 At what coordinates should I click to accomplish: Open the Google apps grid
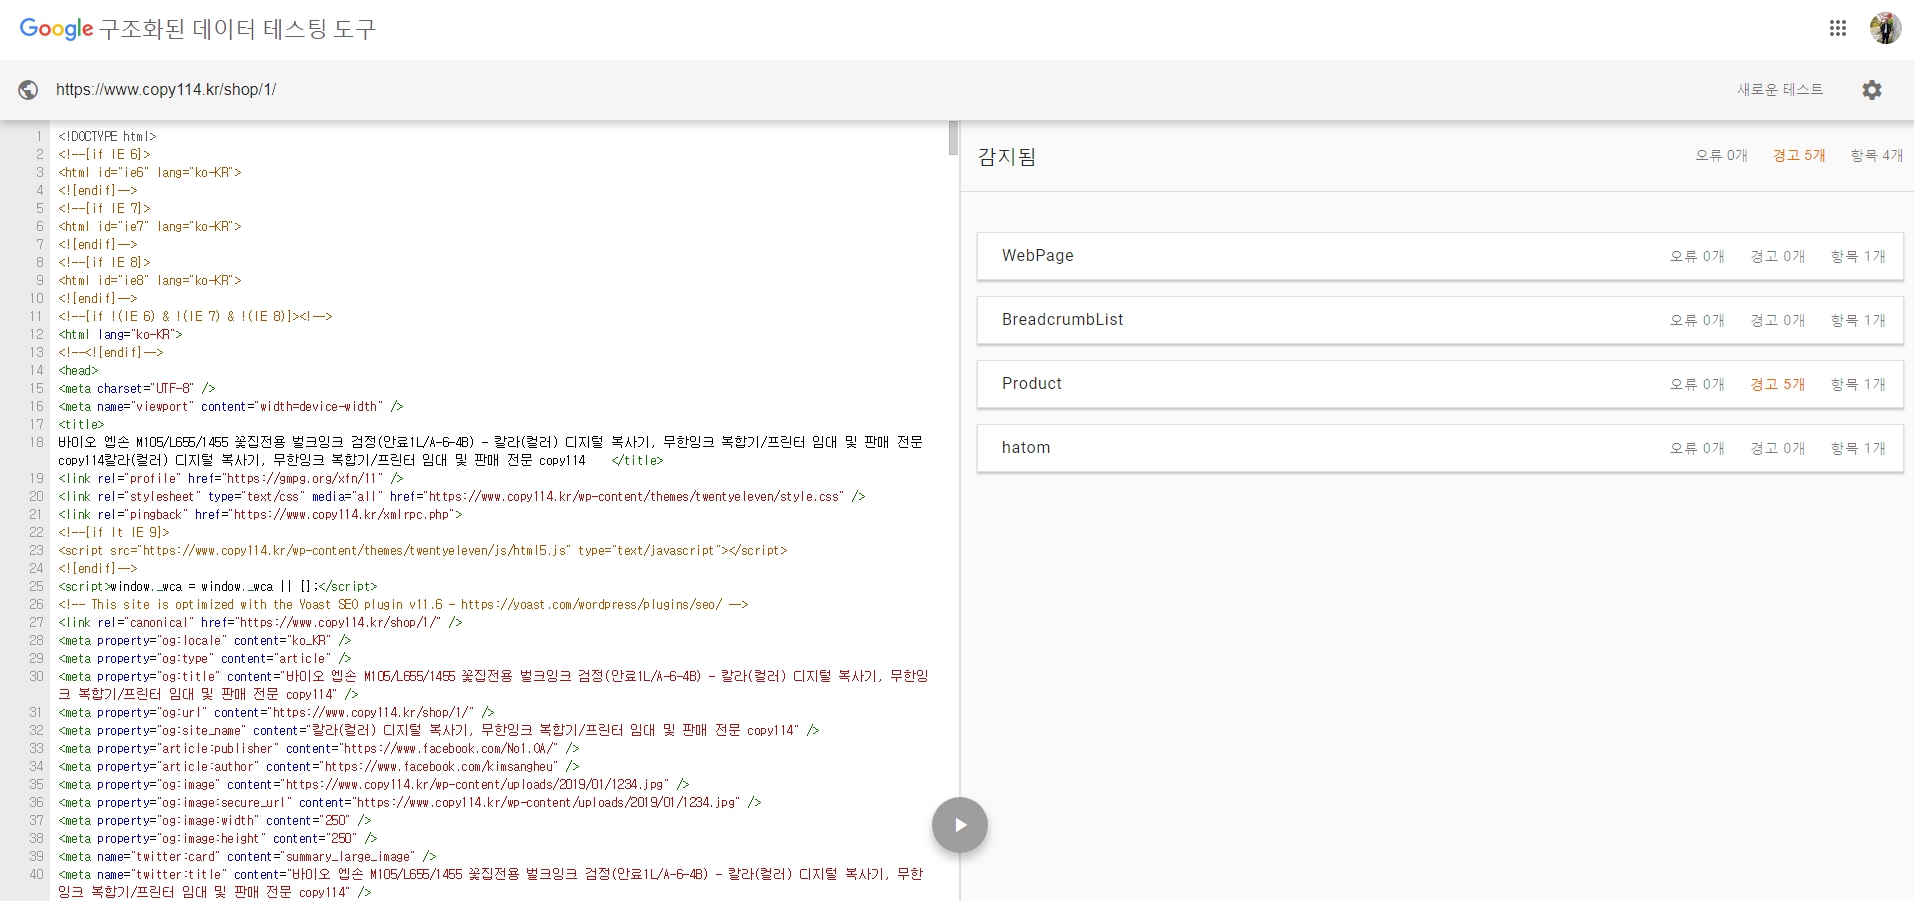coord(1837,29)
